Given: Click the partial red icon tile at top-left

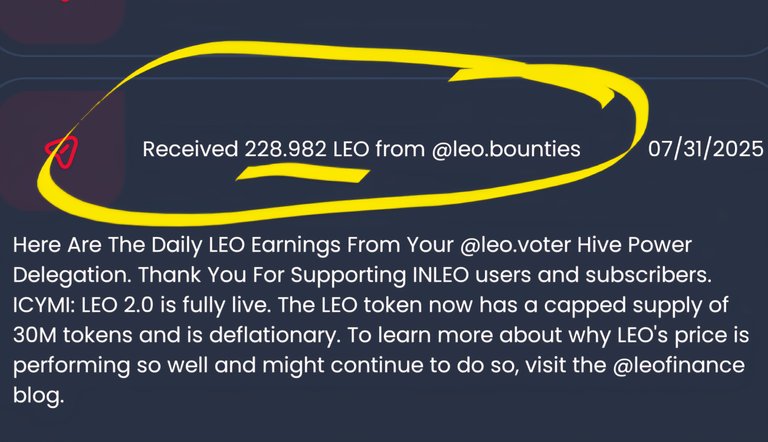Looking at the screenshot, I should coord(61,19).
